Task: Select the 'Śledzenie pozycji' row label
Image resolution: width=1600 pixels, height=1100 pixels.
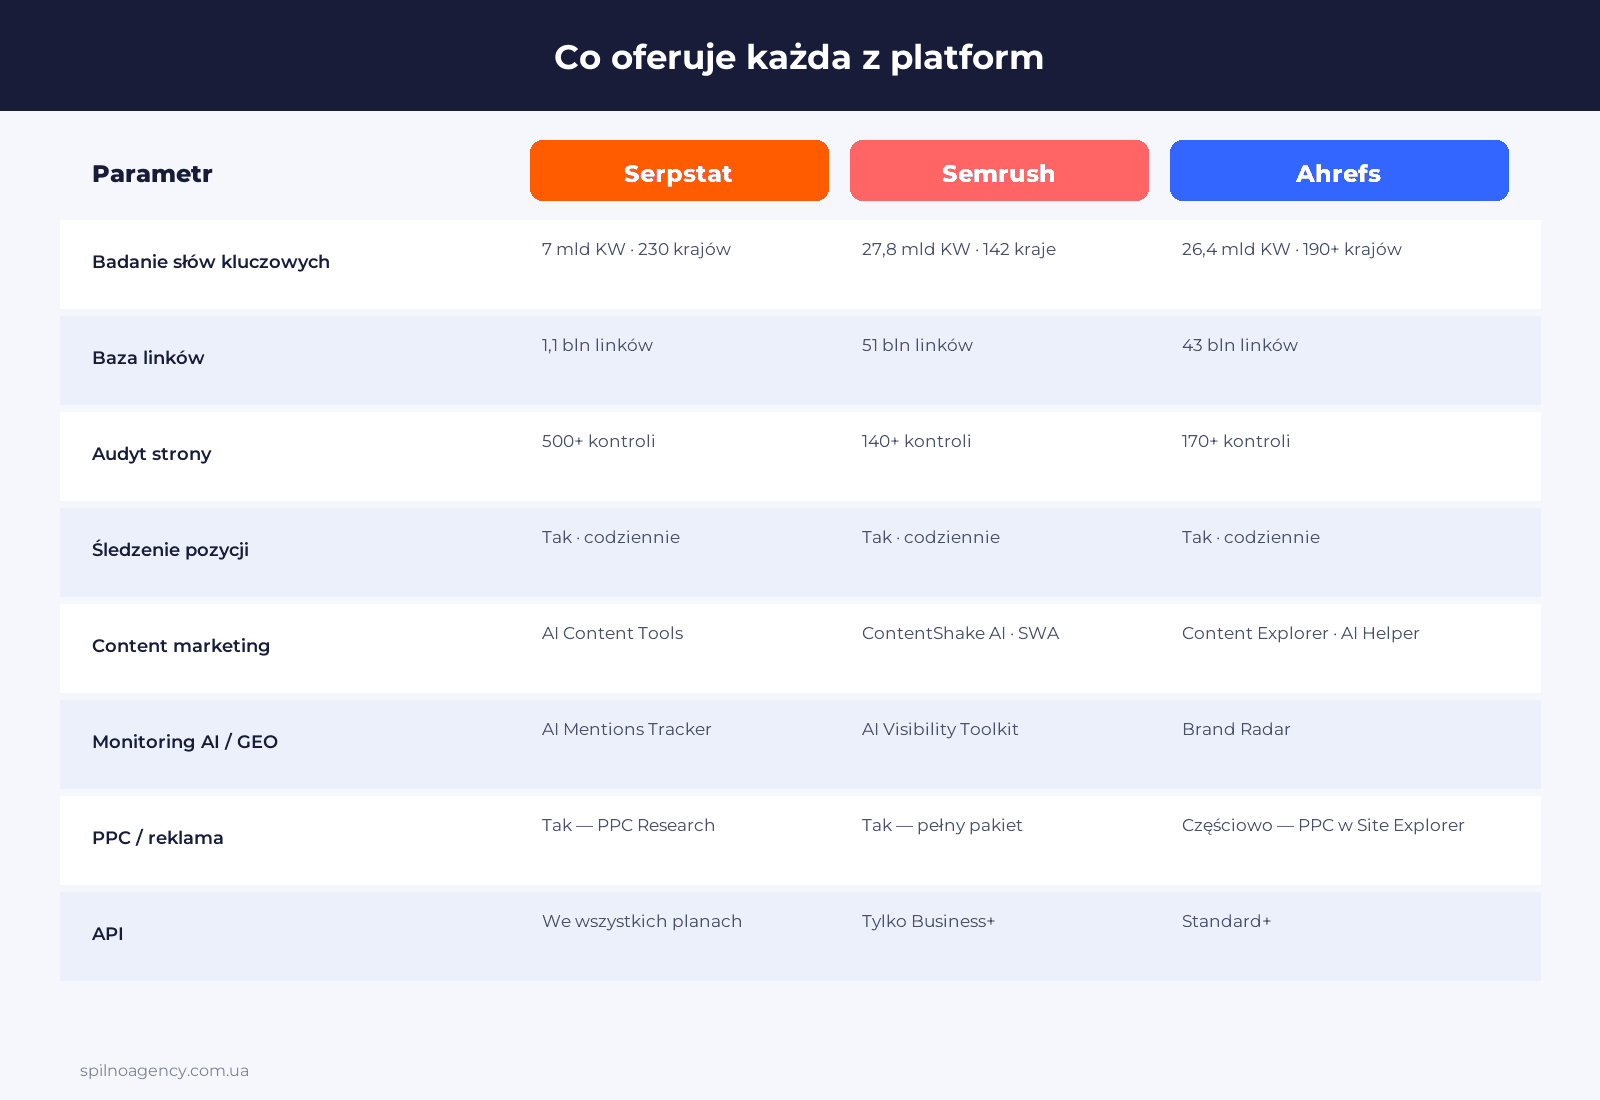Action: (x=170, y=550)
